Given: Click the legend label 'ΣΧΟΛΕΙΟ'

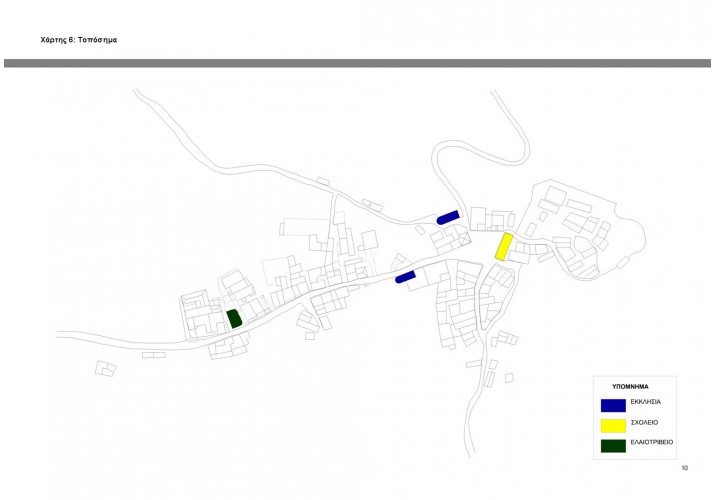Looking at the screenshot, I should pos(644,423).
